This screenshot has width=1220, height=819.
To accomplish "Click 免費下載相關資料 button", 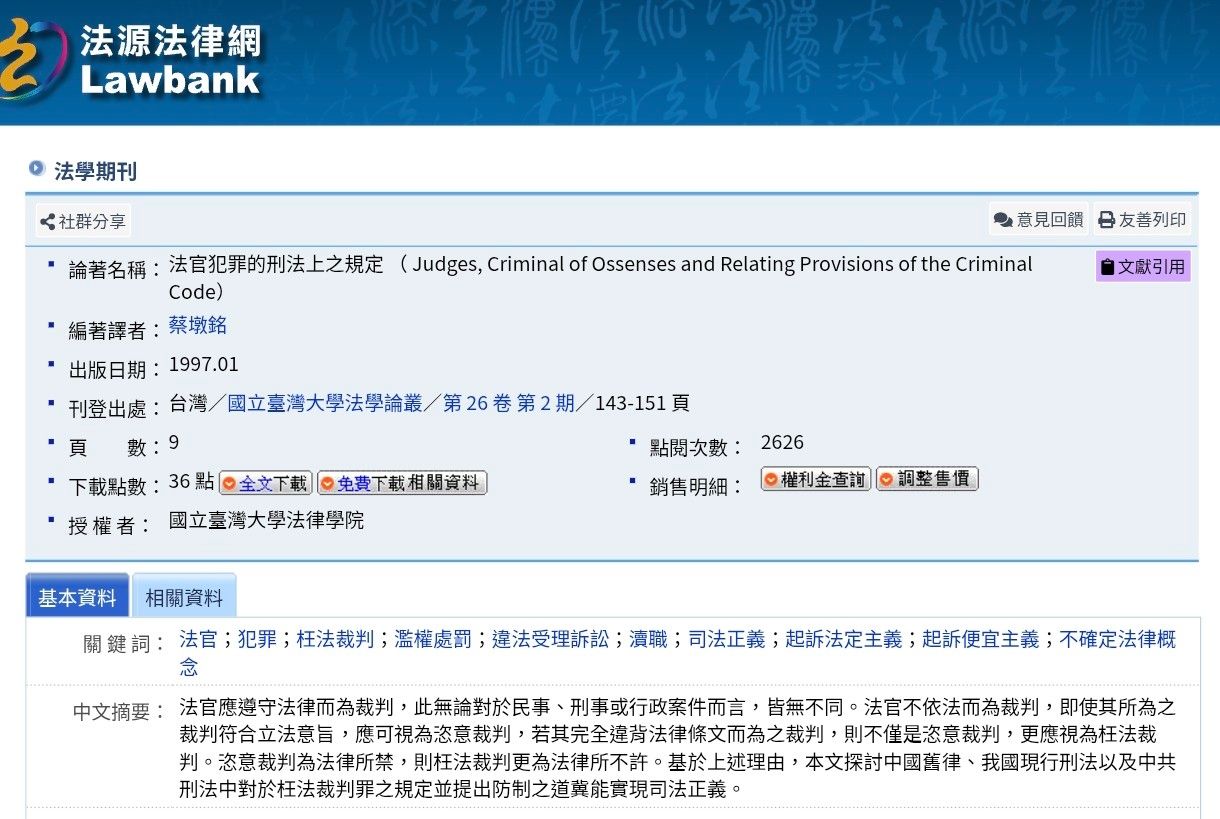I will click(x=402, y=484).
